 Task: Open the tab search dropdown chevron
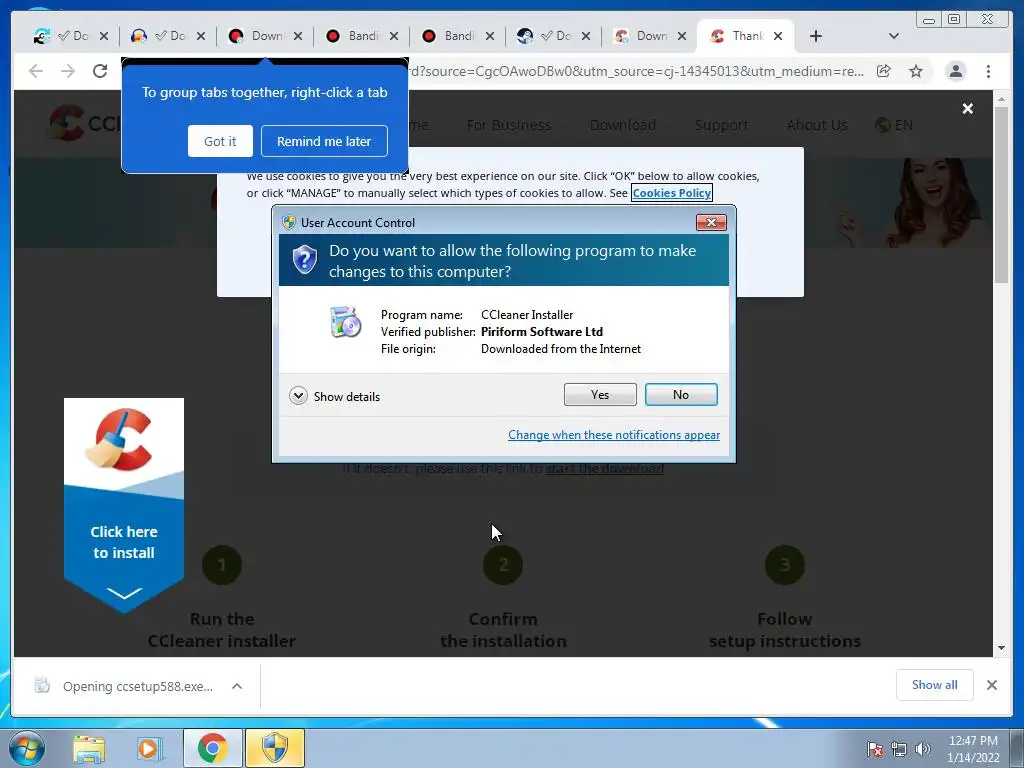893,36
